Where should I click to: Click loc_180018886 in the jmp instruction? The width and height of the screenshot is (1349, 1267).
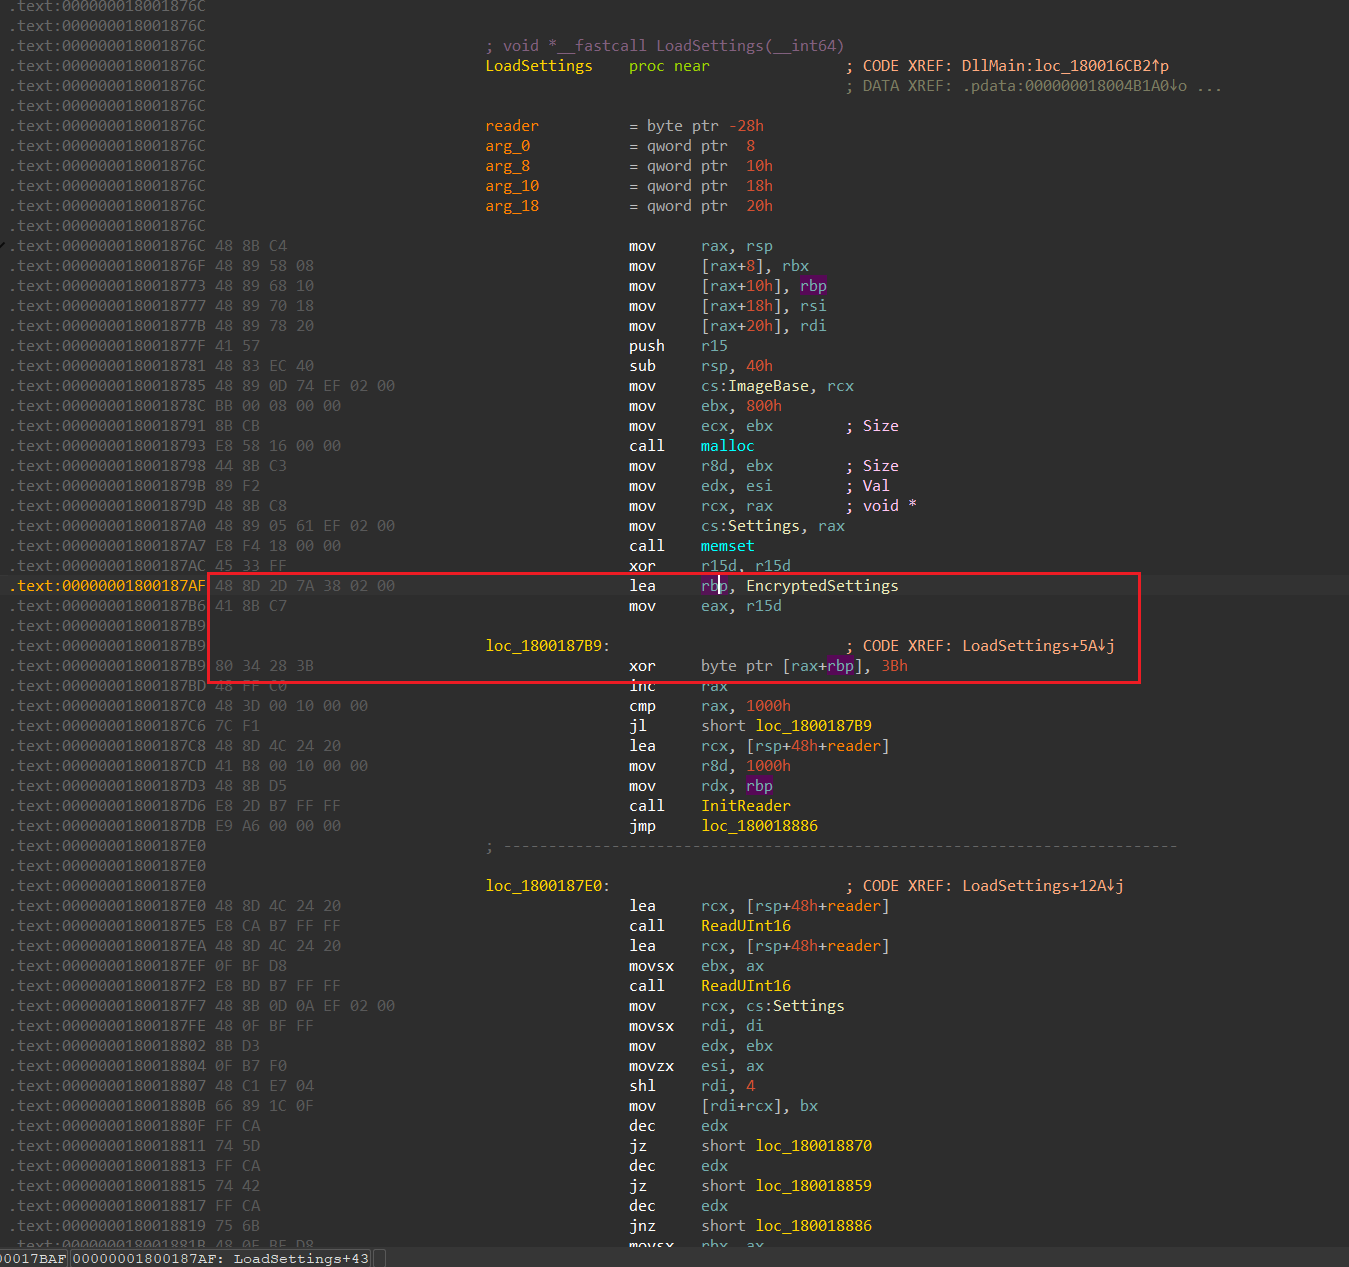(x=759, y=826)
